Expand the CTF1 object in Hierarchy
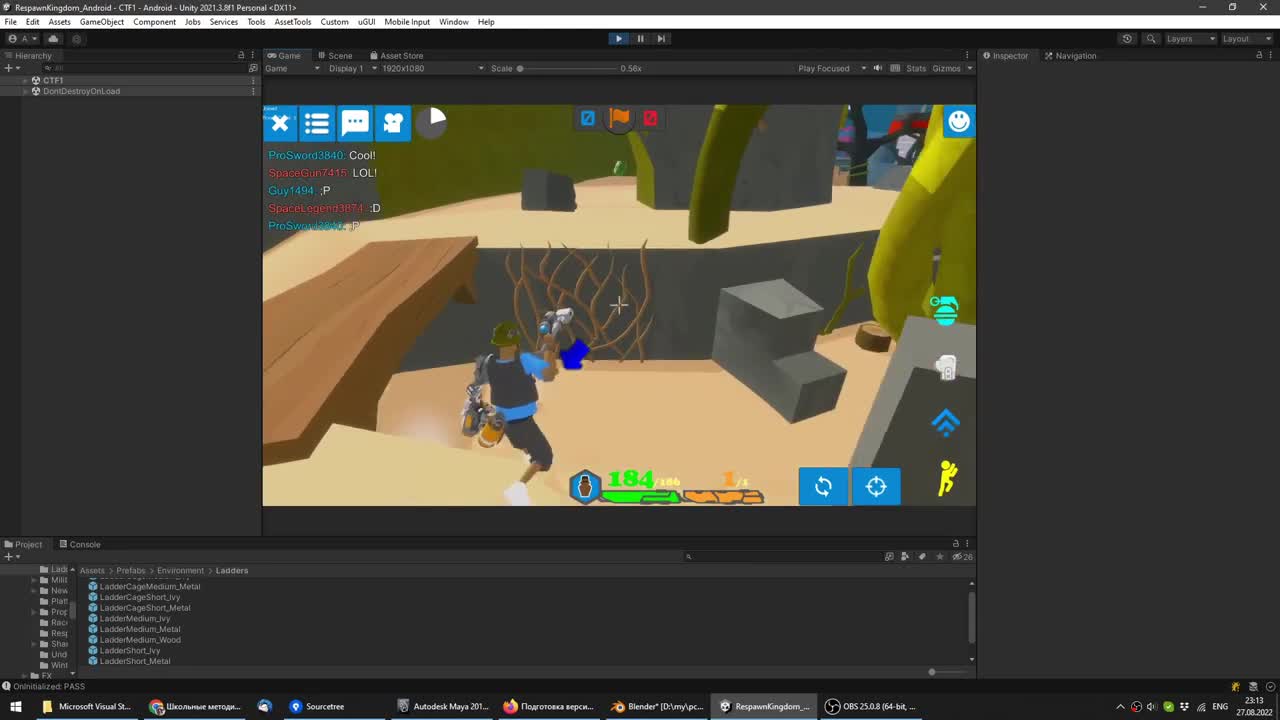Viewport: 1280px width, 720px height. click(24, 80)
